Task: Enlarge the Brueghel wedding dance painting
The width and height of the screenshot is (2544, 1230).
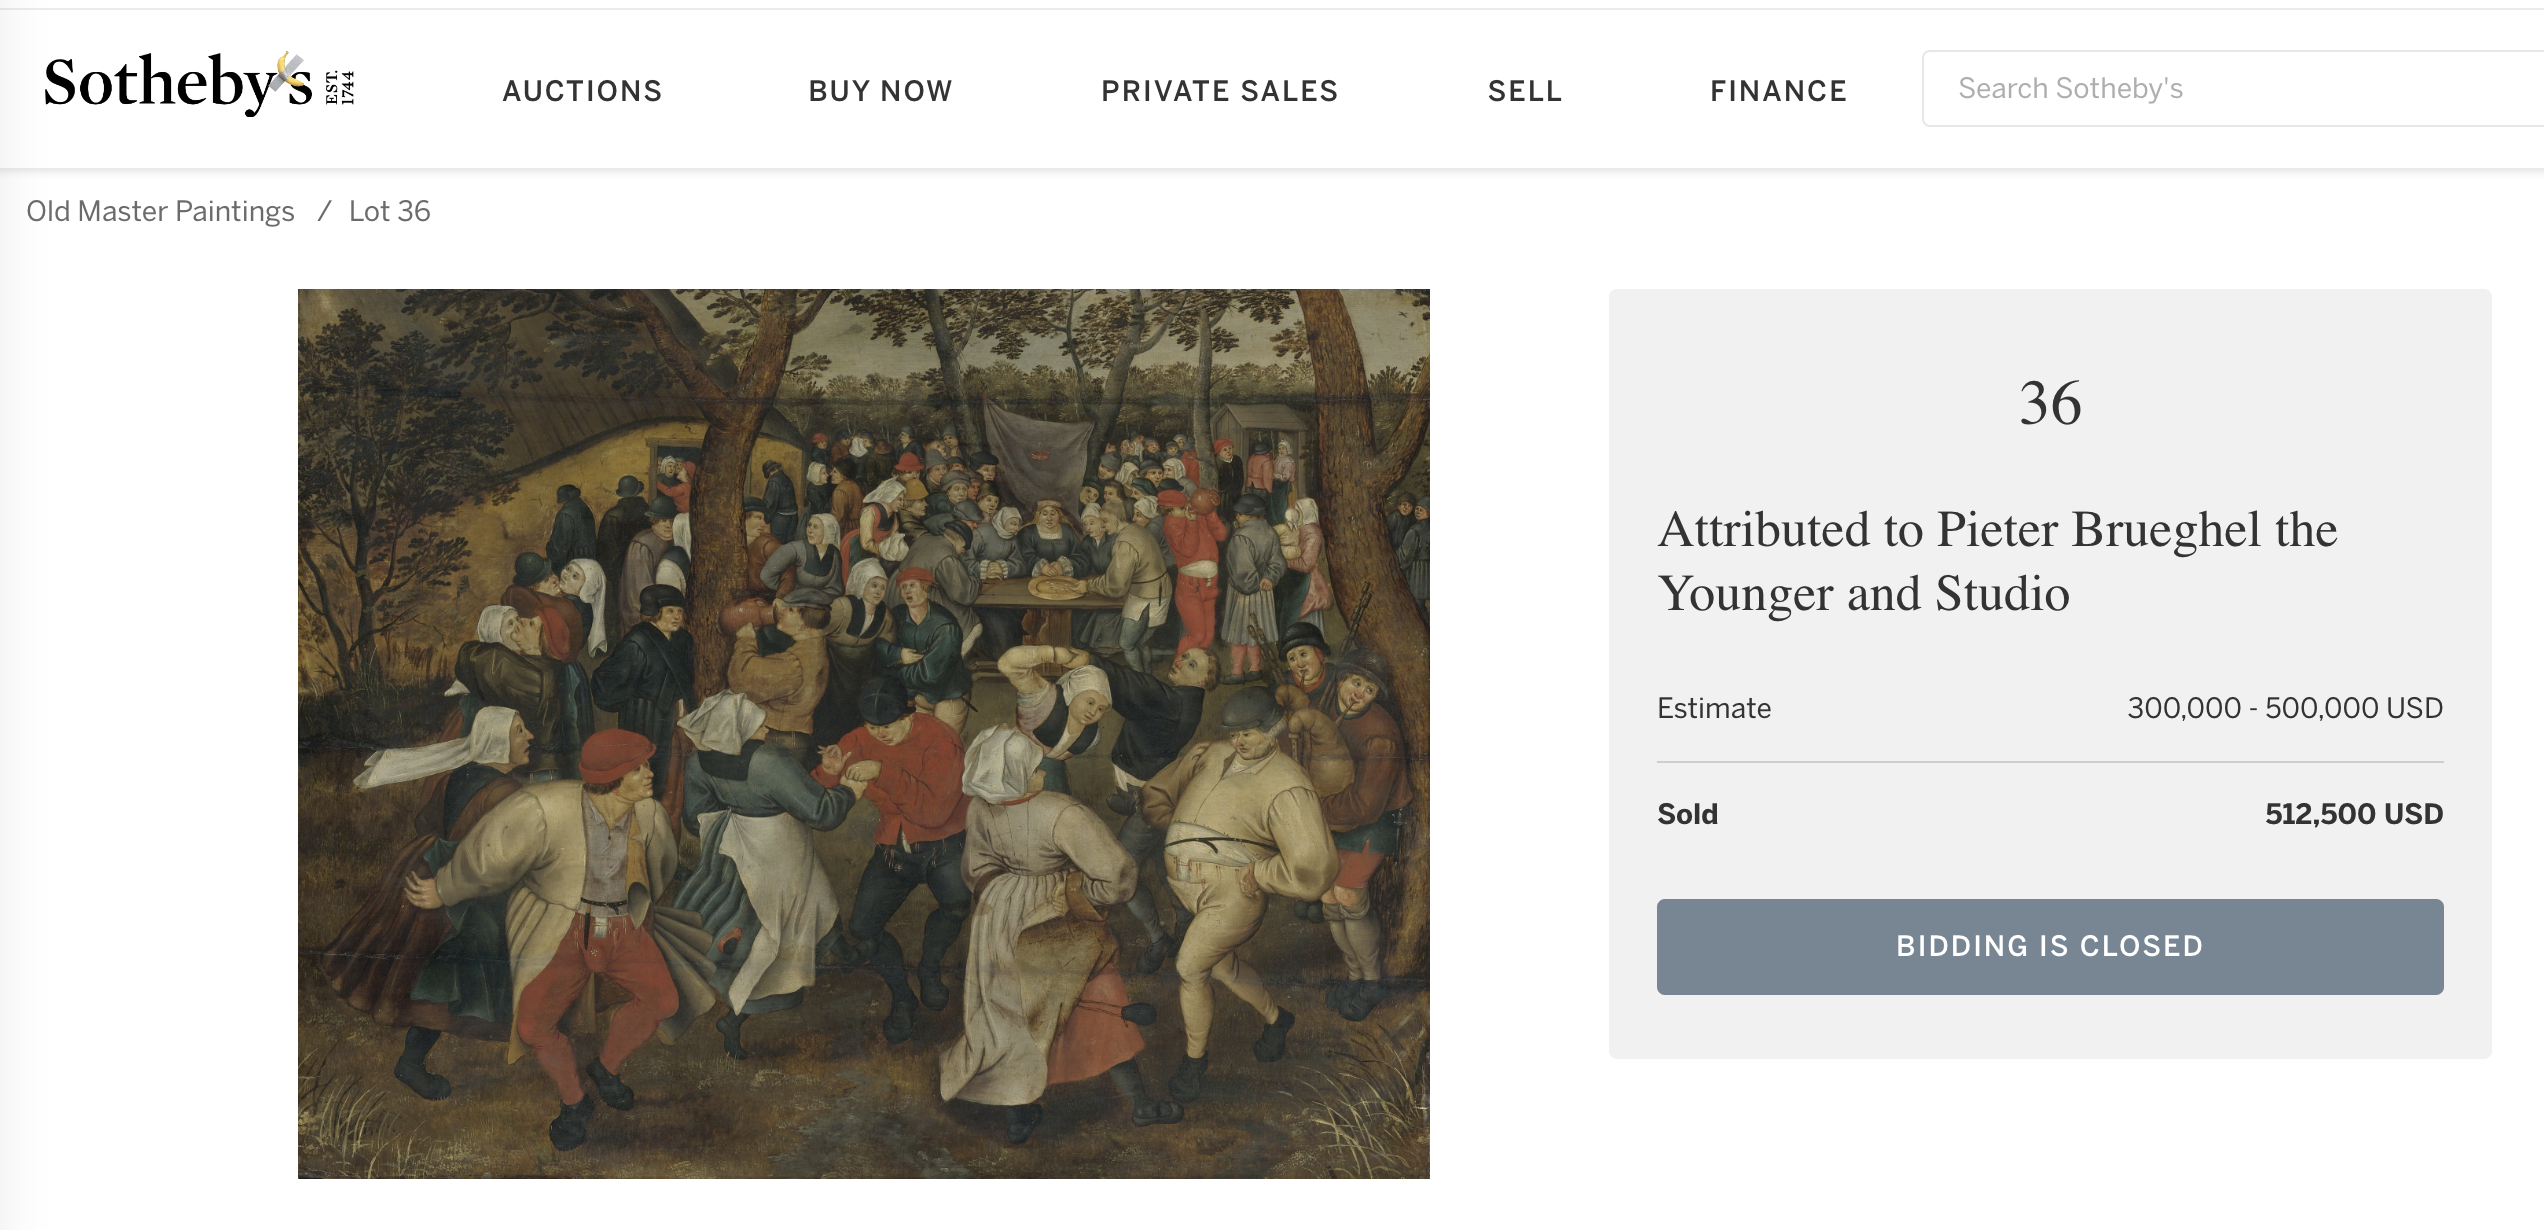Action: pyautogui.click(x=863, y=733)
